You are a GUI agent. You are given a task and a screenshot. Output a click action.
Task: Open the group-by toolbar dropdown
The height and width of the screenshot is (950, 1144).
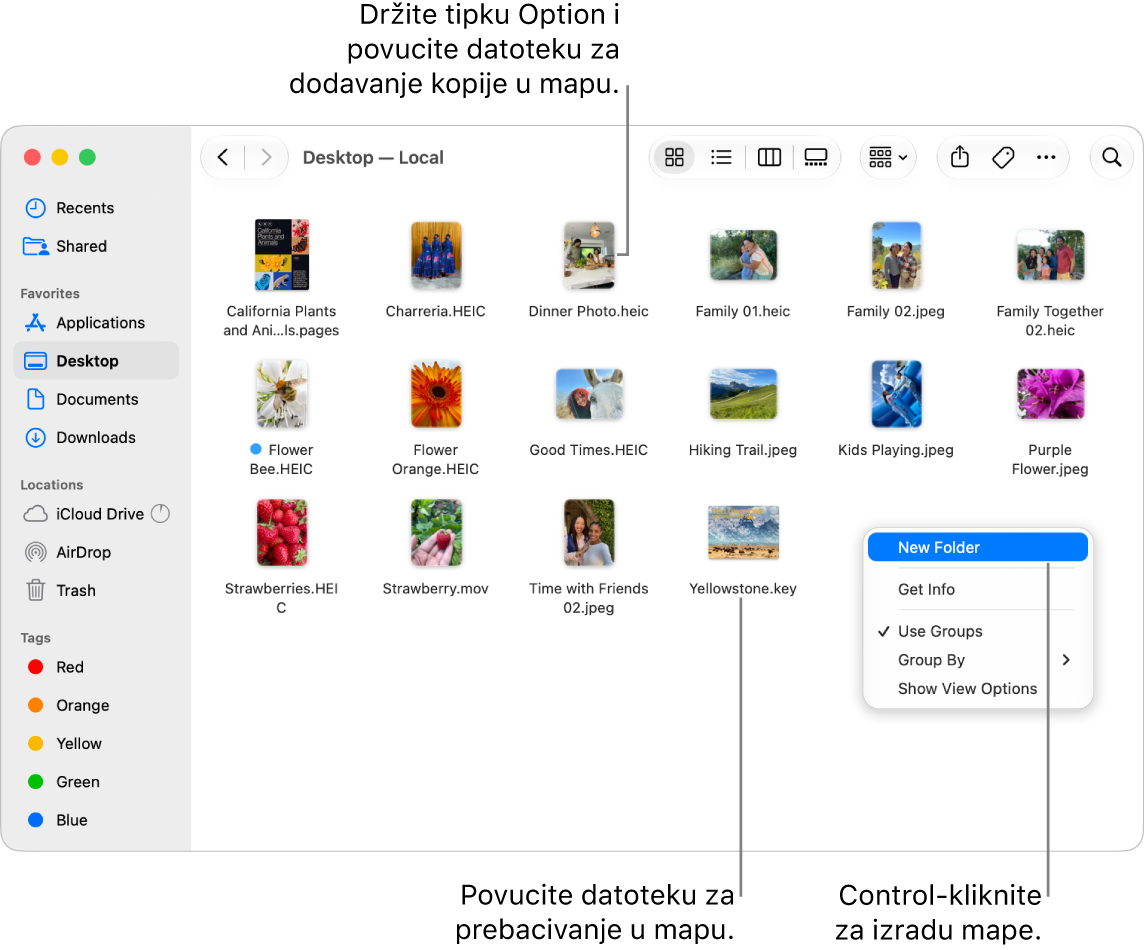888,157
